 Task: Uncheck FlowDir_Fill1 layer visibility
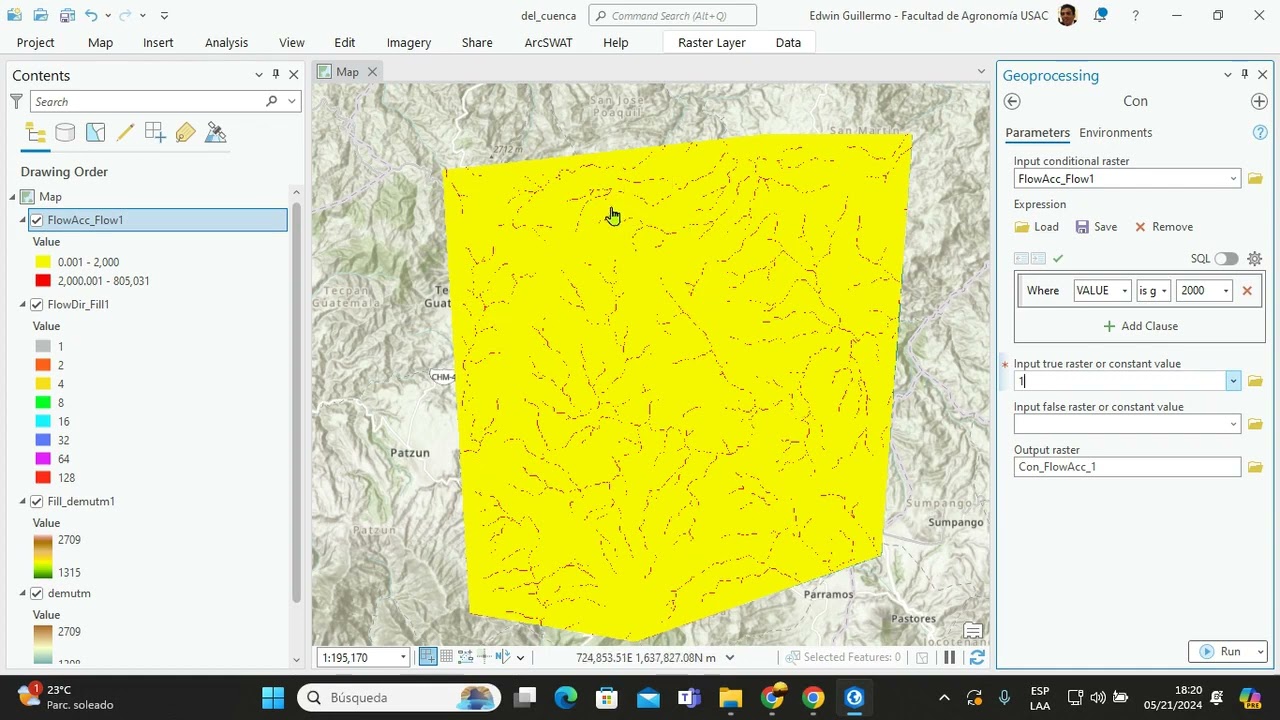point(37,304)
